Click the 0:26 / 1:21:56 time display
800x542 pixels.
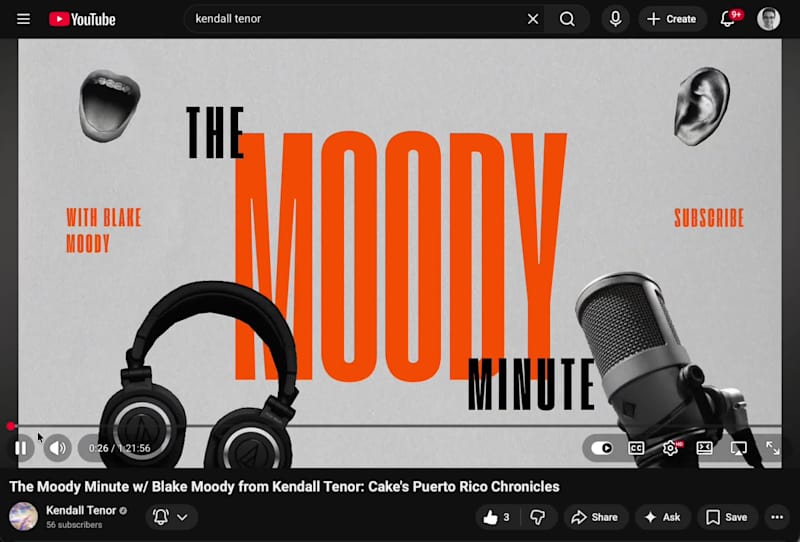[x=119, y=448]
